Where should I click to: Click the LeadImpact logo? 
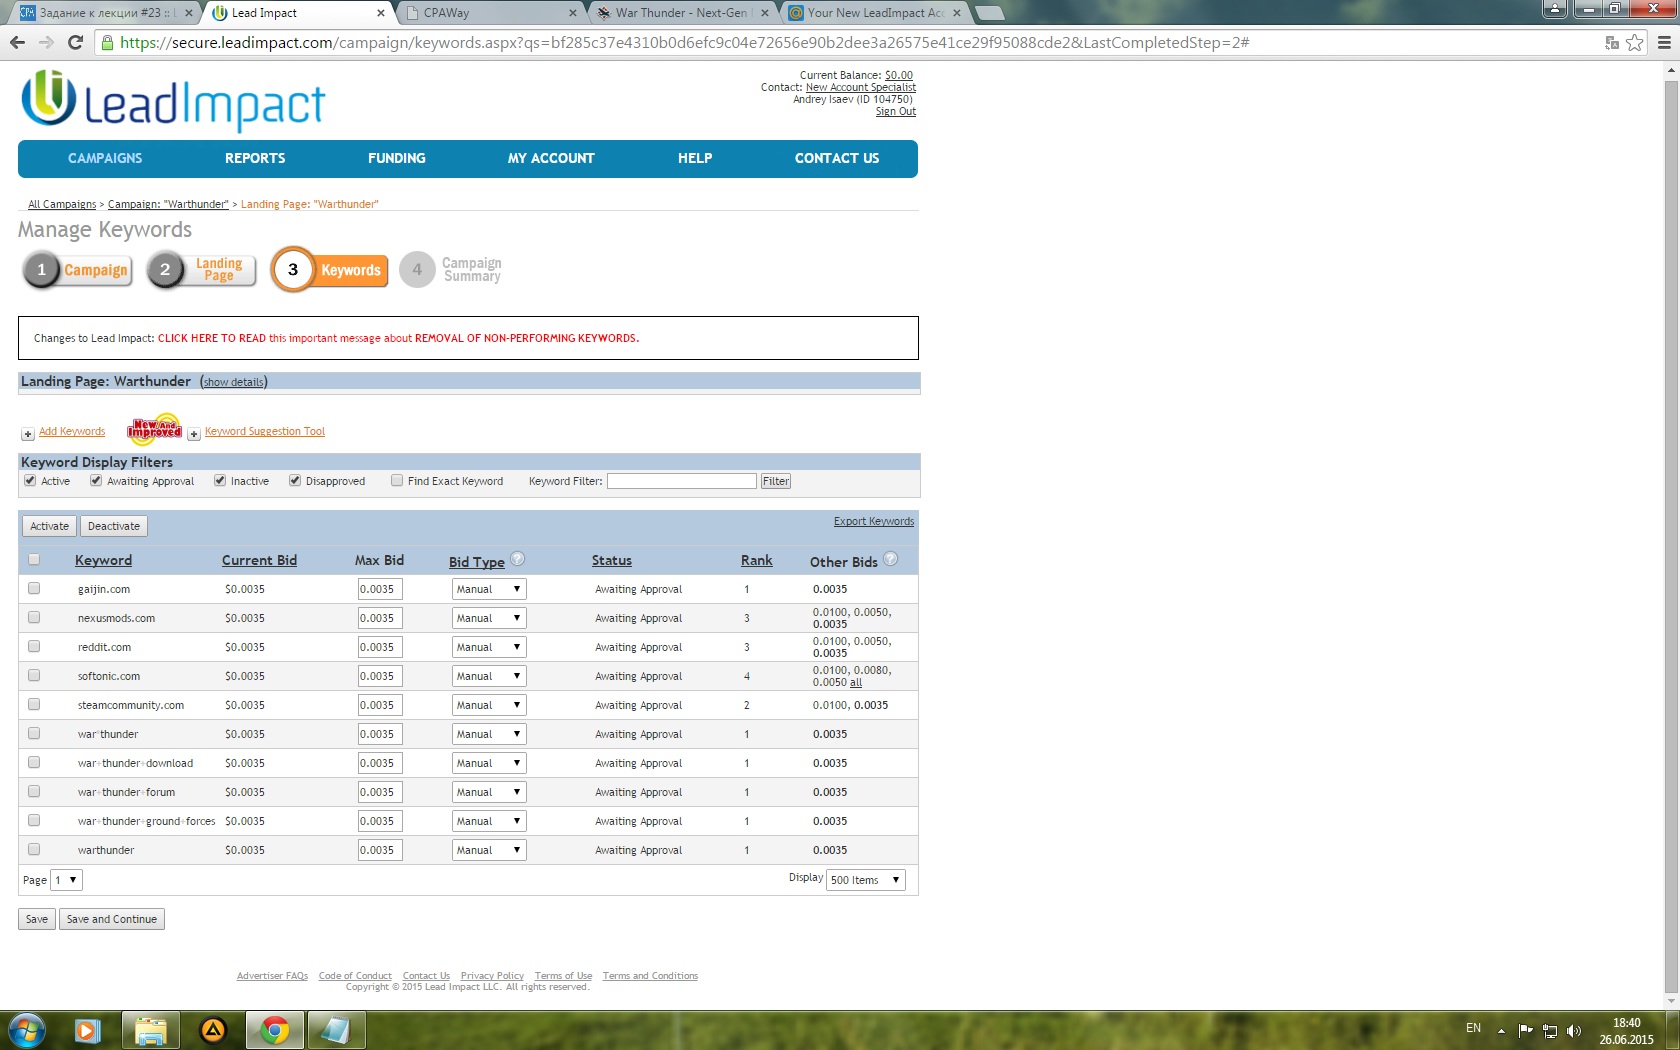[x=173, y=101]
